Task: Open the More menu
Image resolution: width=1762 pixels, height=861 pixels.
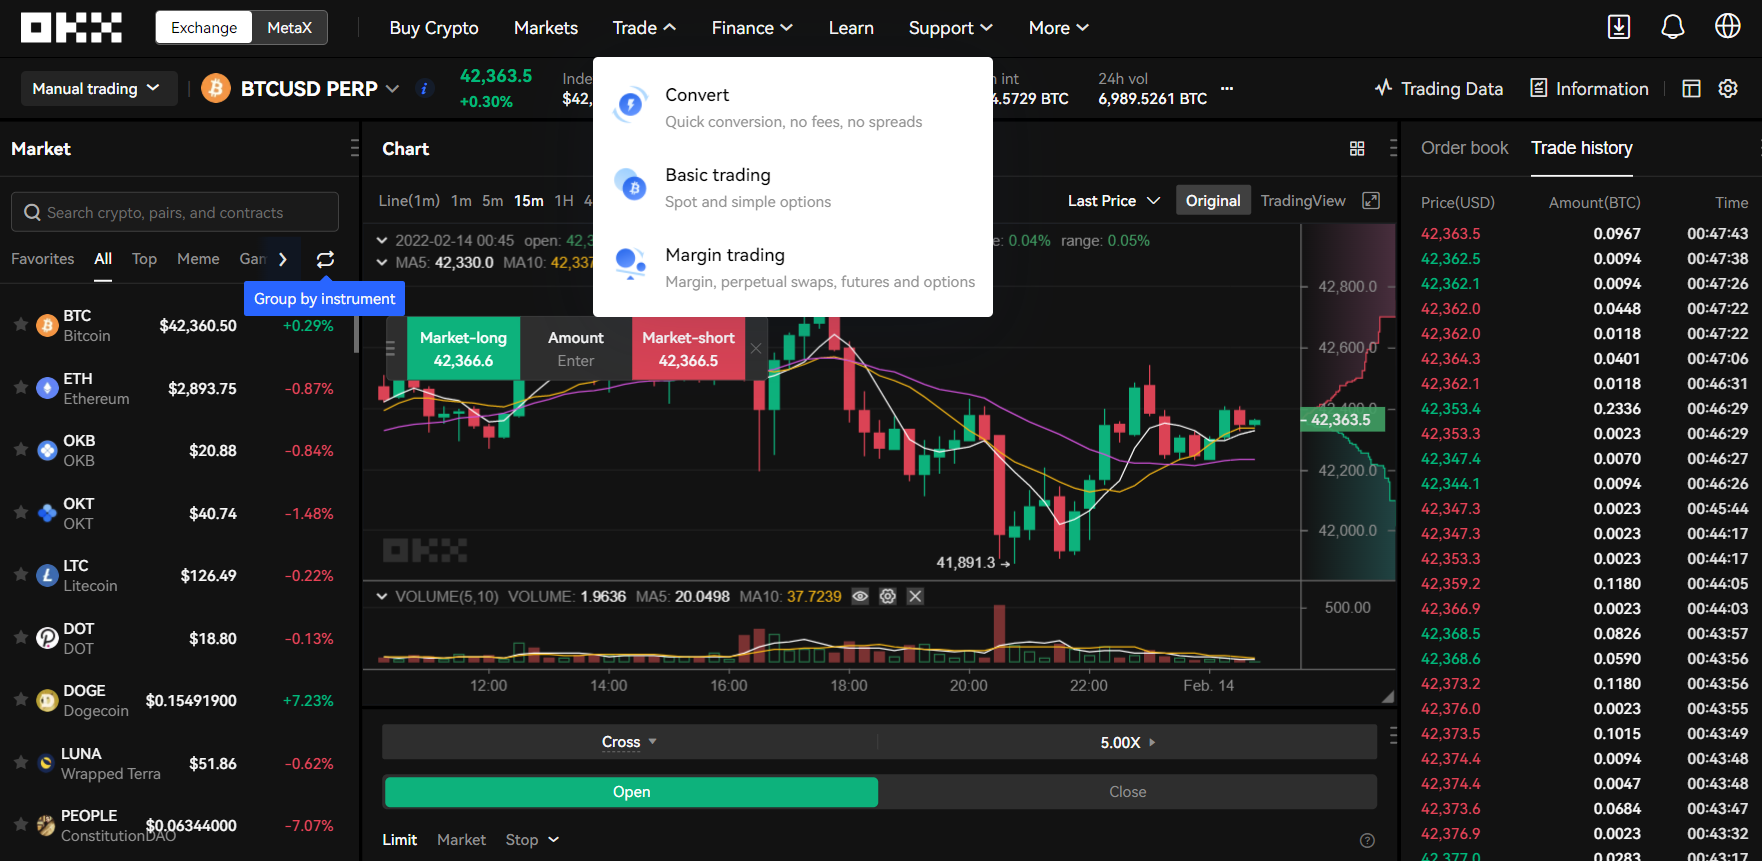Action: click(1059, 28)
